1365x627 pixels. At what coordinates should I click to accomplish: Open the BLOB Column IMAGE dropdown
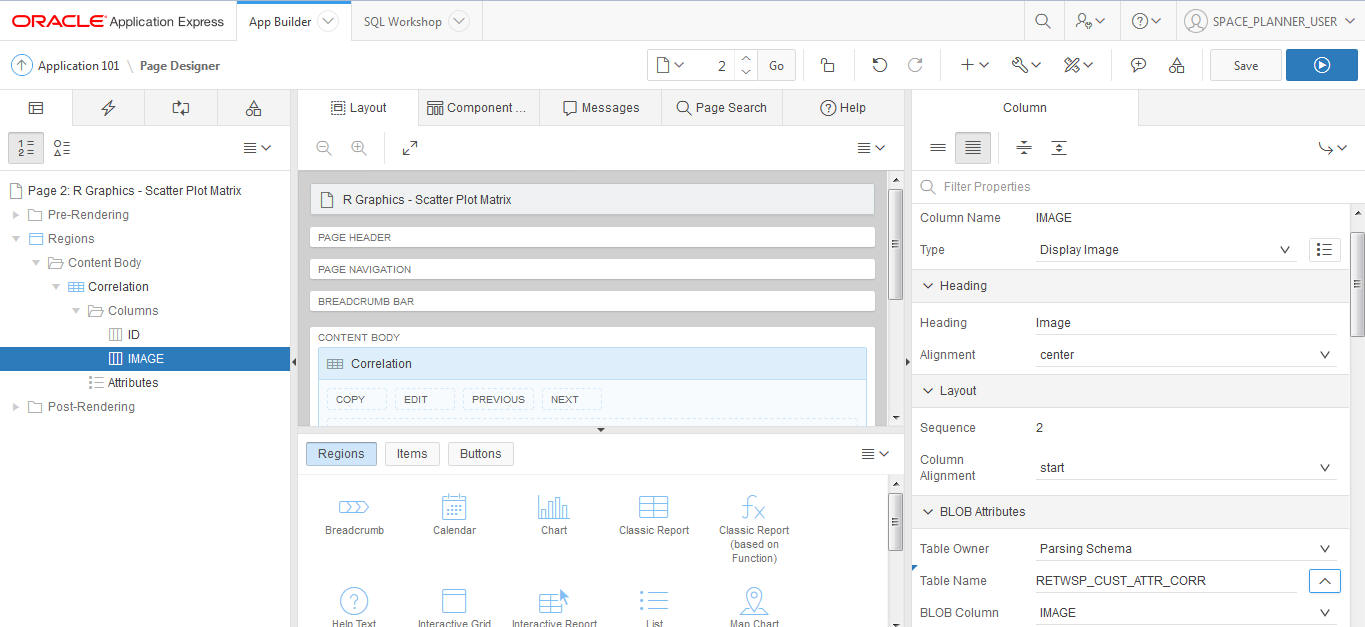click(1186, 613)
